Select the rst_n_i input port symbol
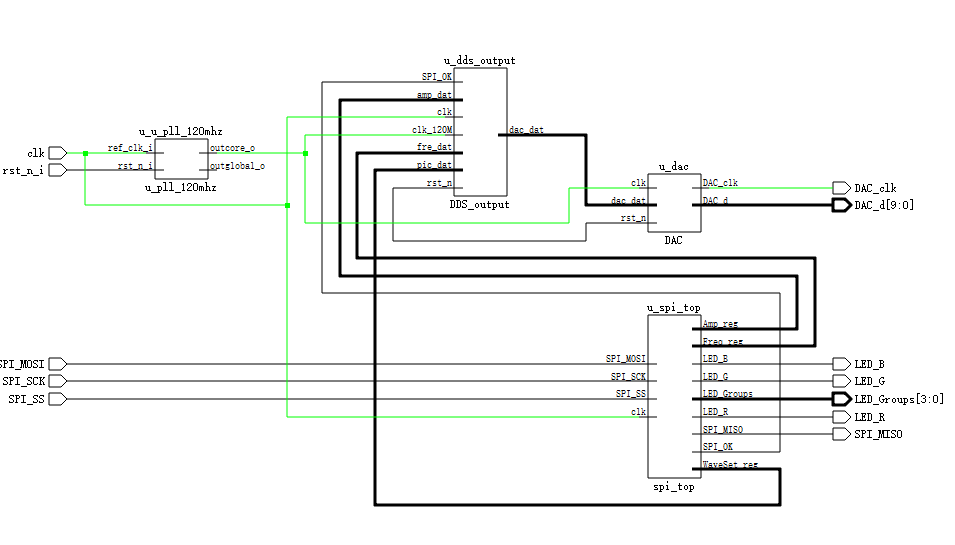This screenshot has width=955, height=545. [58, 170]
